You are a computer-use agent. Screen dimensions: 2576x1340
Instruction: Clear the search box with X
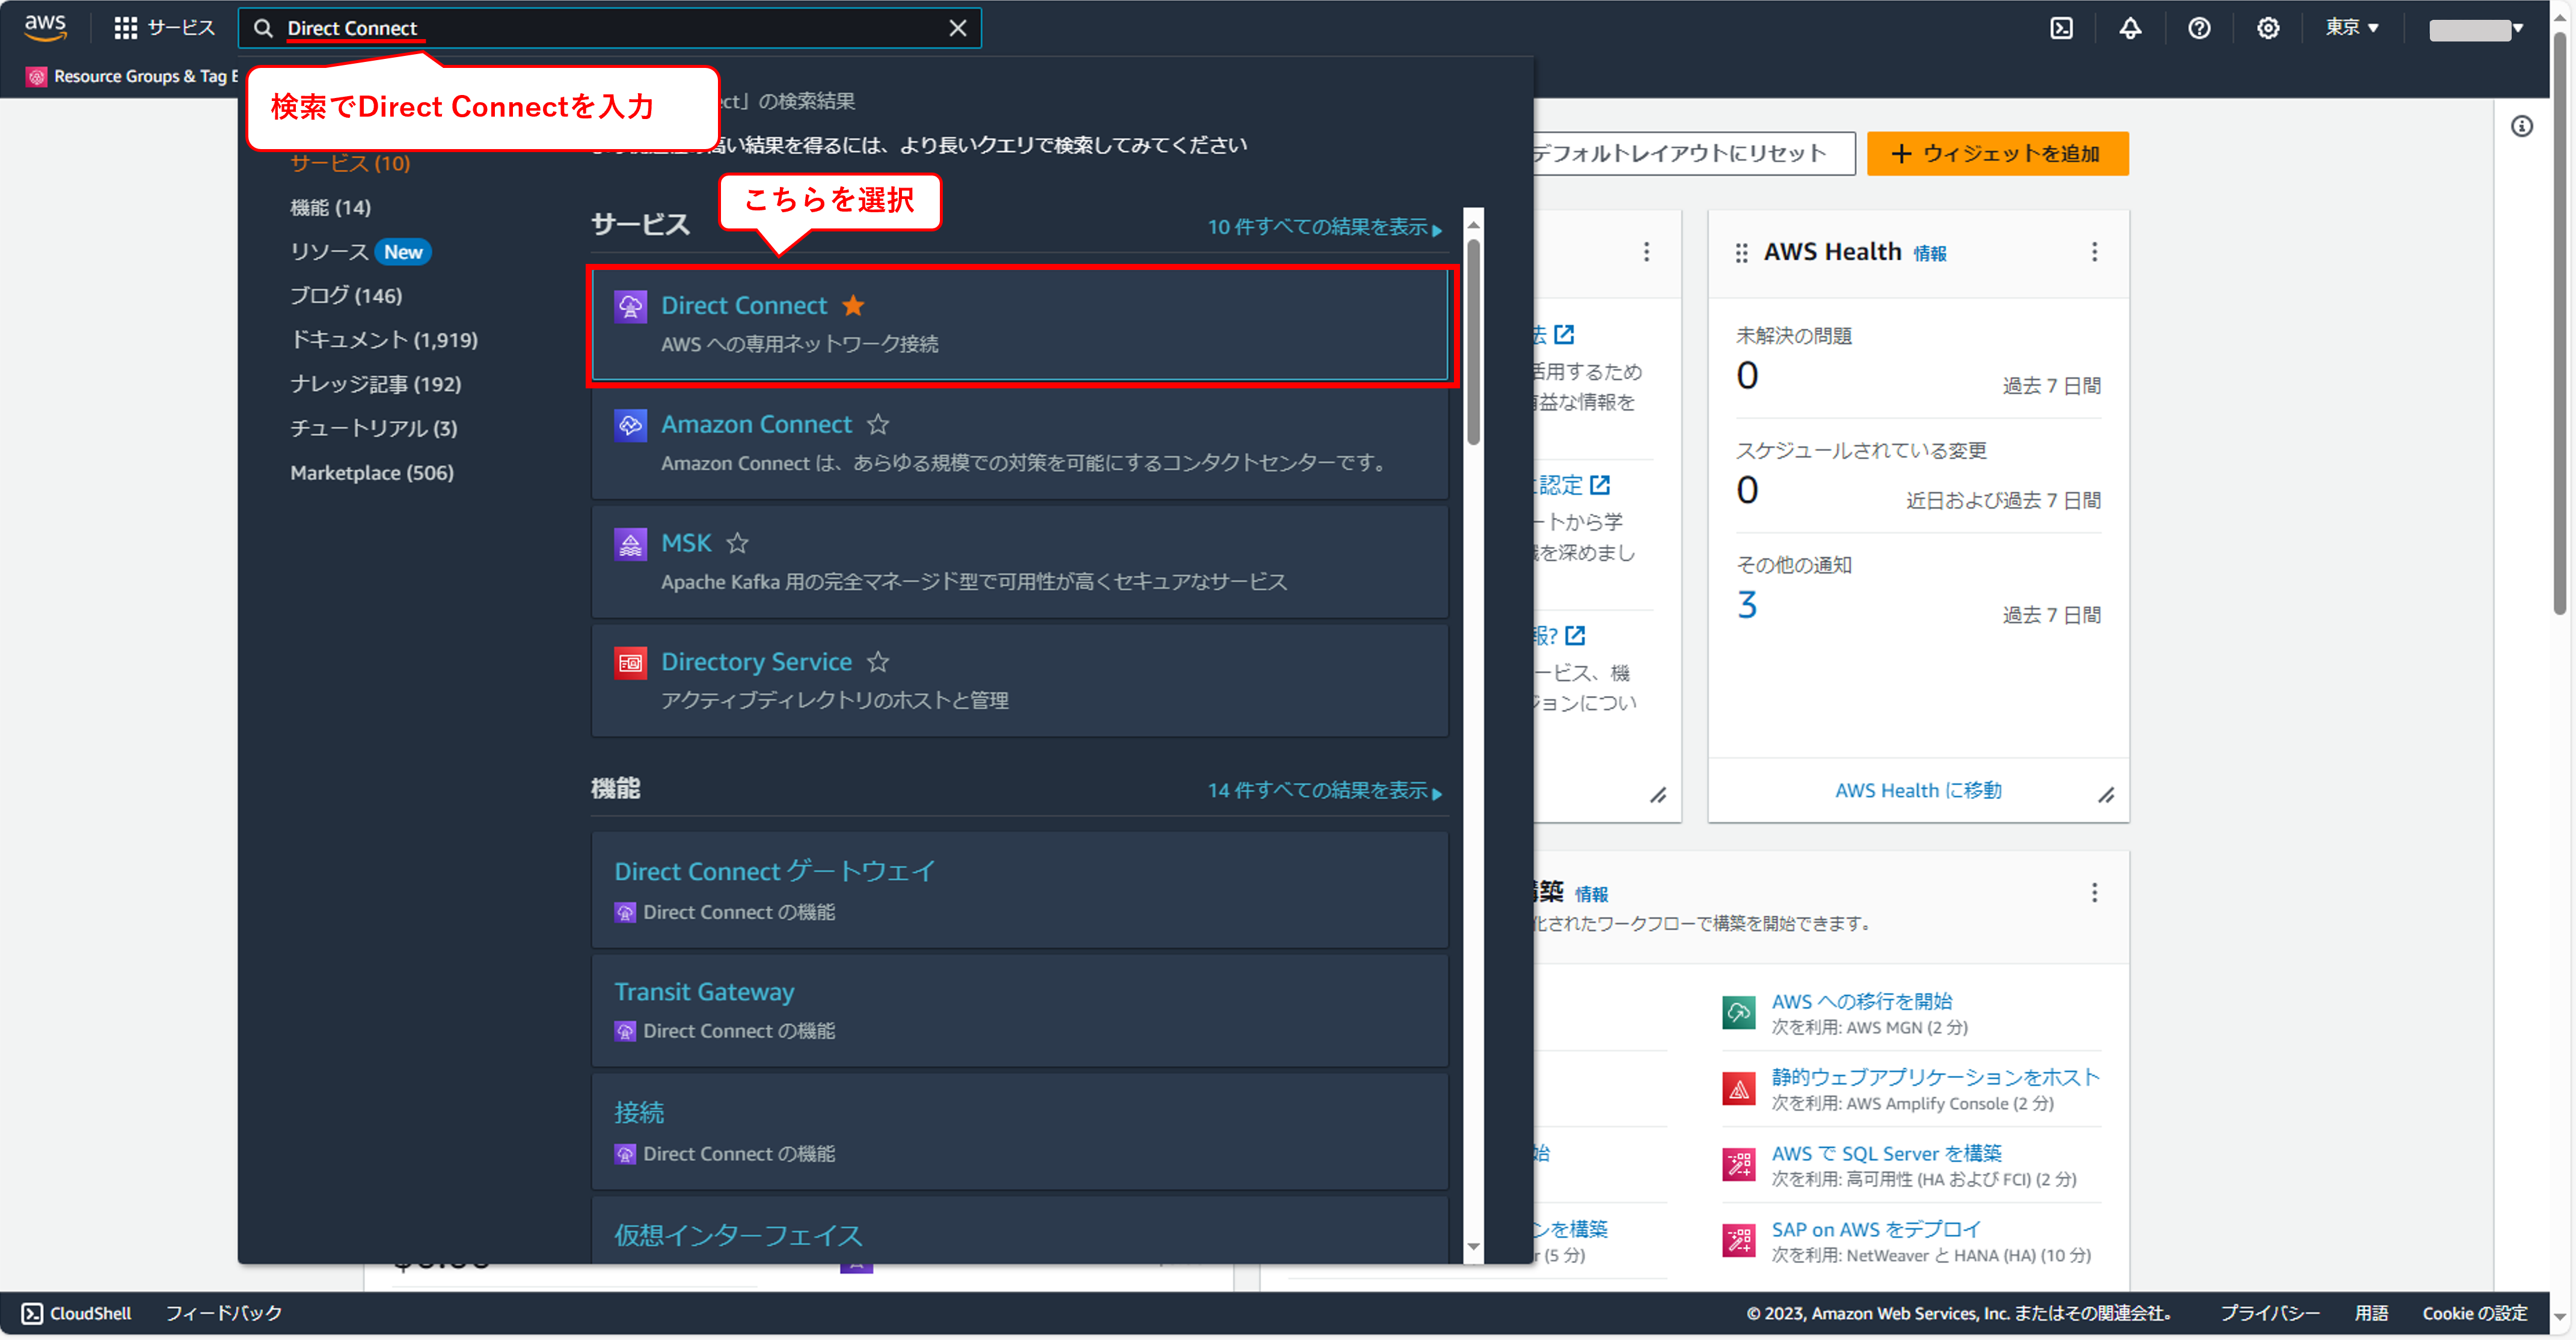click(x=957, y=28)
